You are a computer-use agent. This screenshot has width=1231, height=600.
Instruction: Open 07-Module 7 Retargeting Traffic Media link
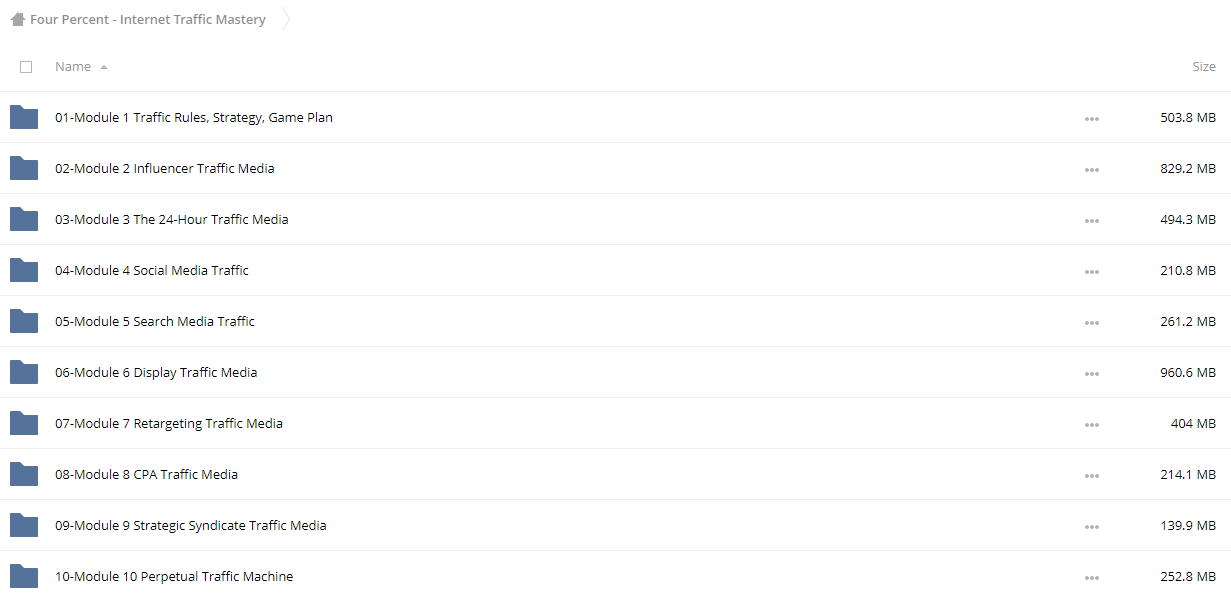(x=169, y=423)
